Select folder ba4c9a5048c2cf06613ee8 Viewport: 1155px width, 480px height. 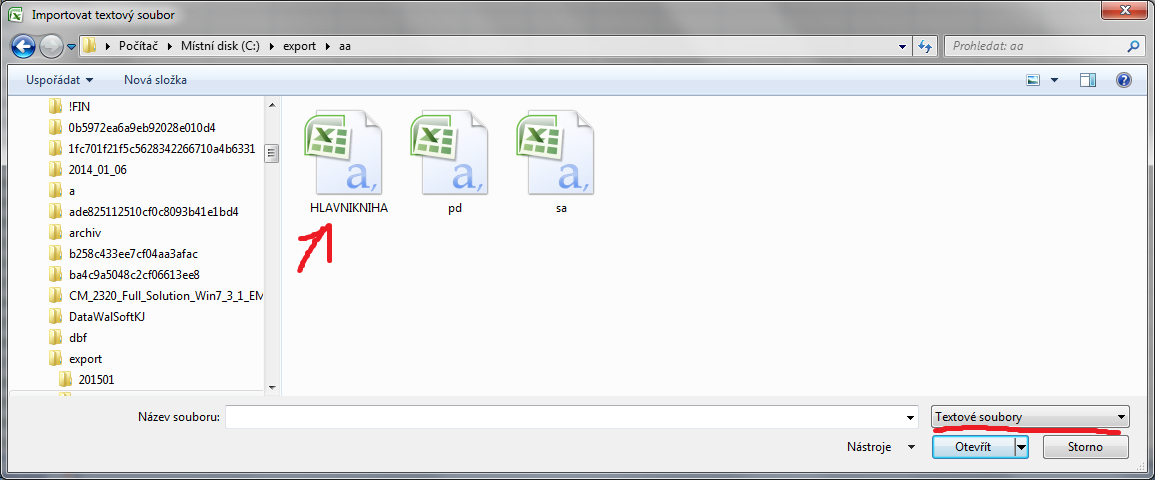point(134,275)
